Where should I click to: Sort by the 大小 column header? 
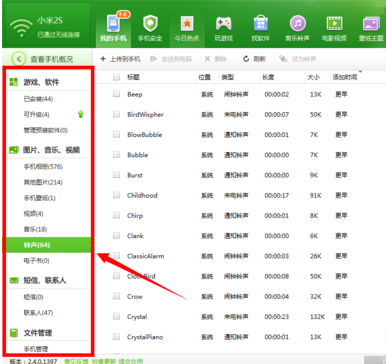pyautogui.click(x=313, y=77)
